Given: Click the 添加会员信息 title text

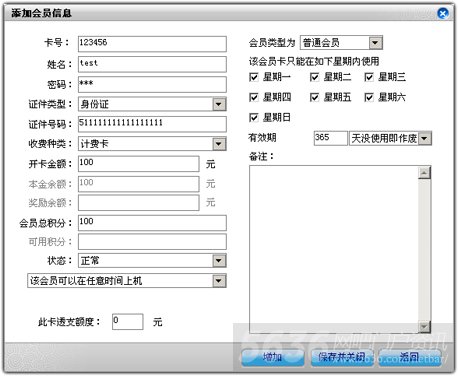Looking at the screenshot, I should [x=41, y=13].
